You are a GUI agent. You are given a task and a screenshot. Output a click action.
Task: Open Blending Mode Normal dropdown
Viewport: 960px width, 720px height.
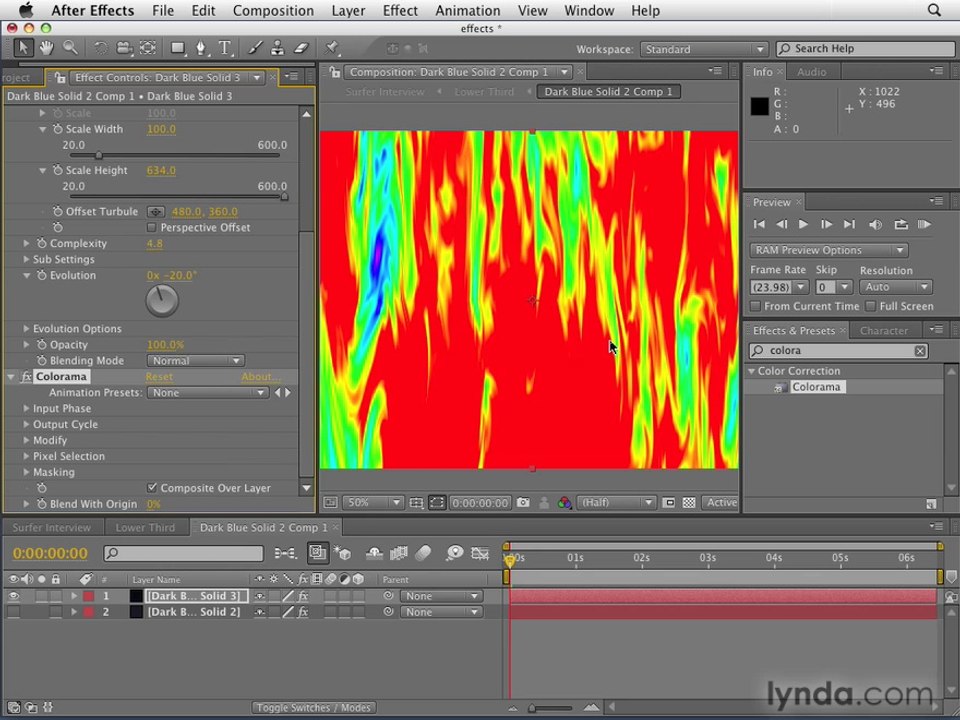click(195, 361)
